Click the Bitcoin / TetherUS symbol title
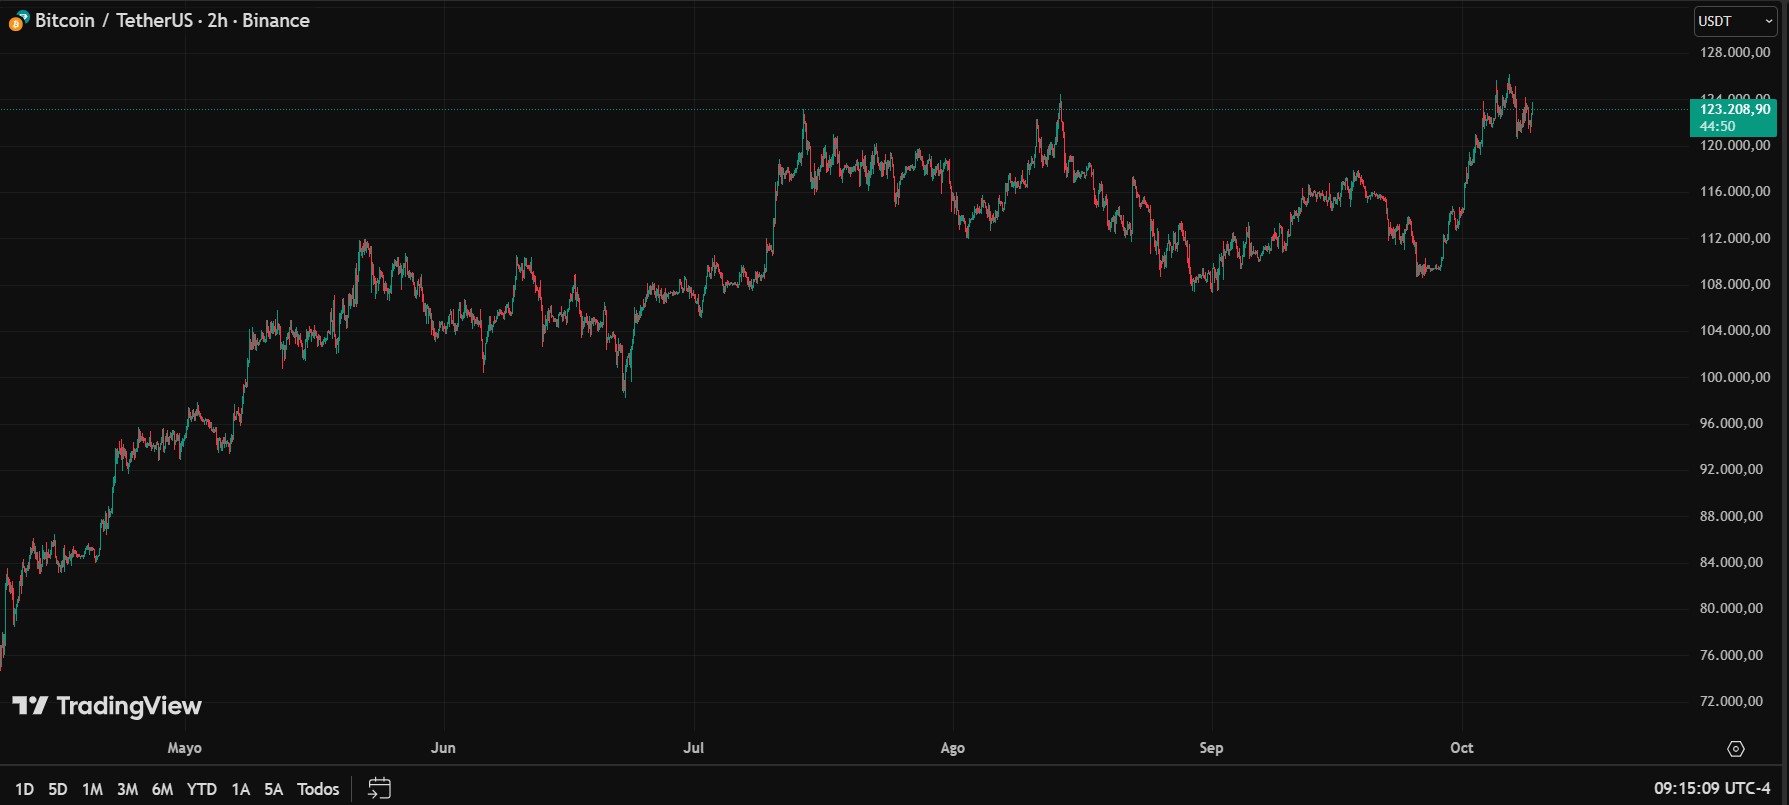The image size is (1789, 805). (172, 21)
